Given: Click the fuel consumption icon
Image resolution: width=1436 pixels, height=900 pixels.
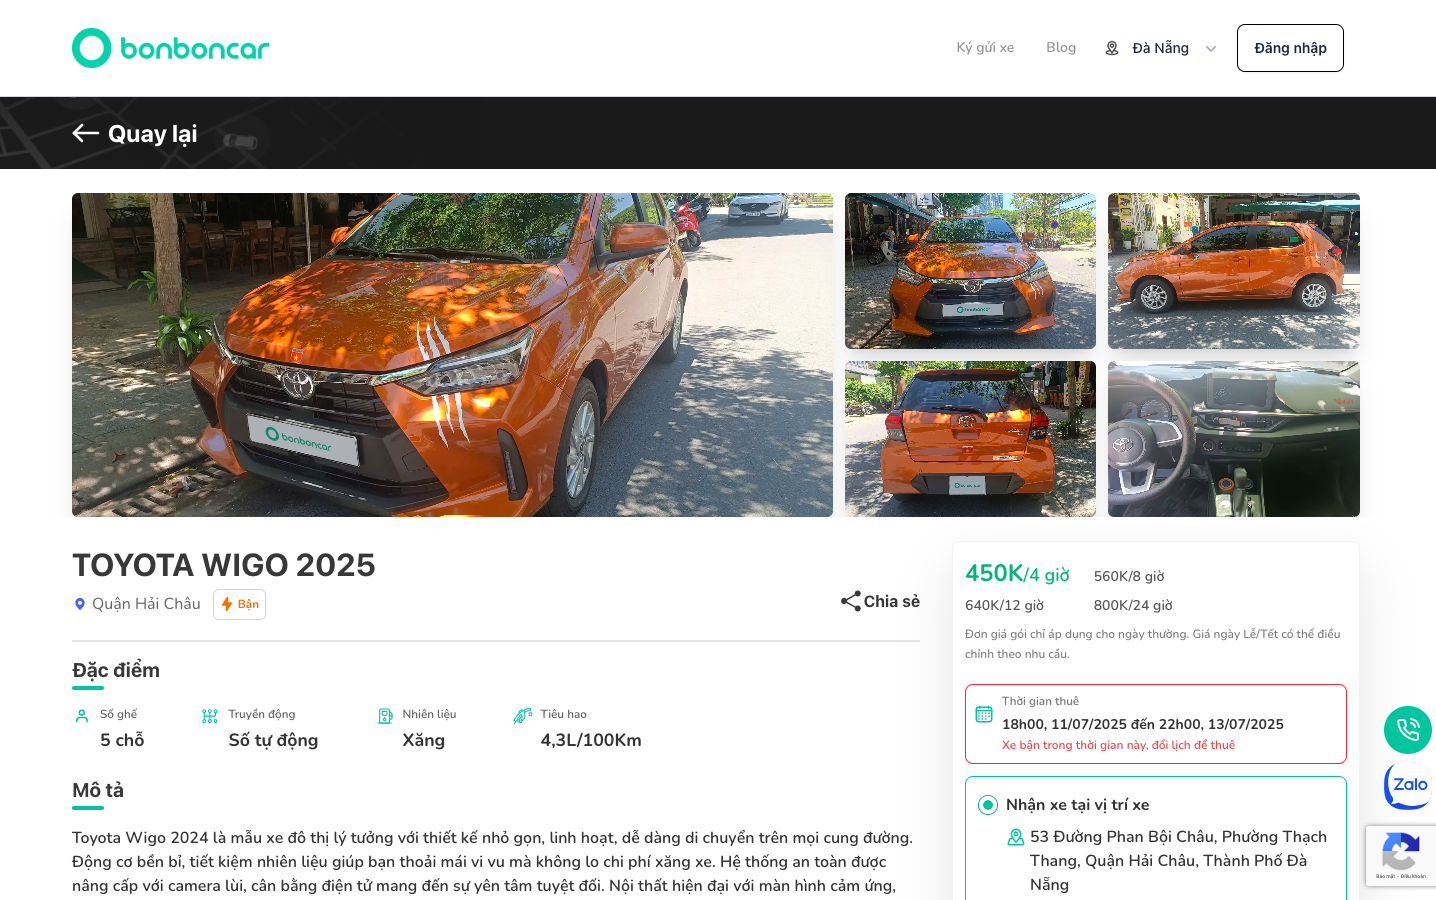Looking at the screenshot, I should click(x=522, y=715).
